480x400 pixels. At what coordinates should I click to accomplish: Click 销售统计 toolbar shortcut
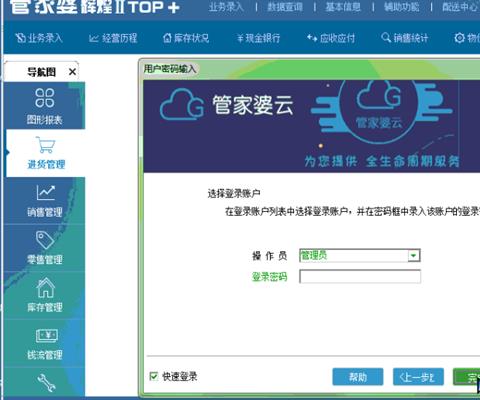404,38
